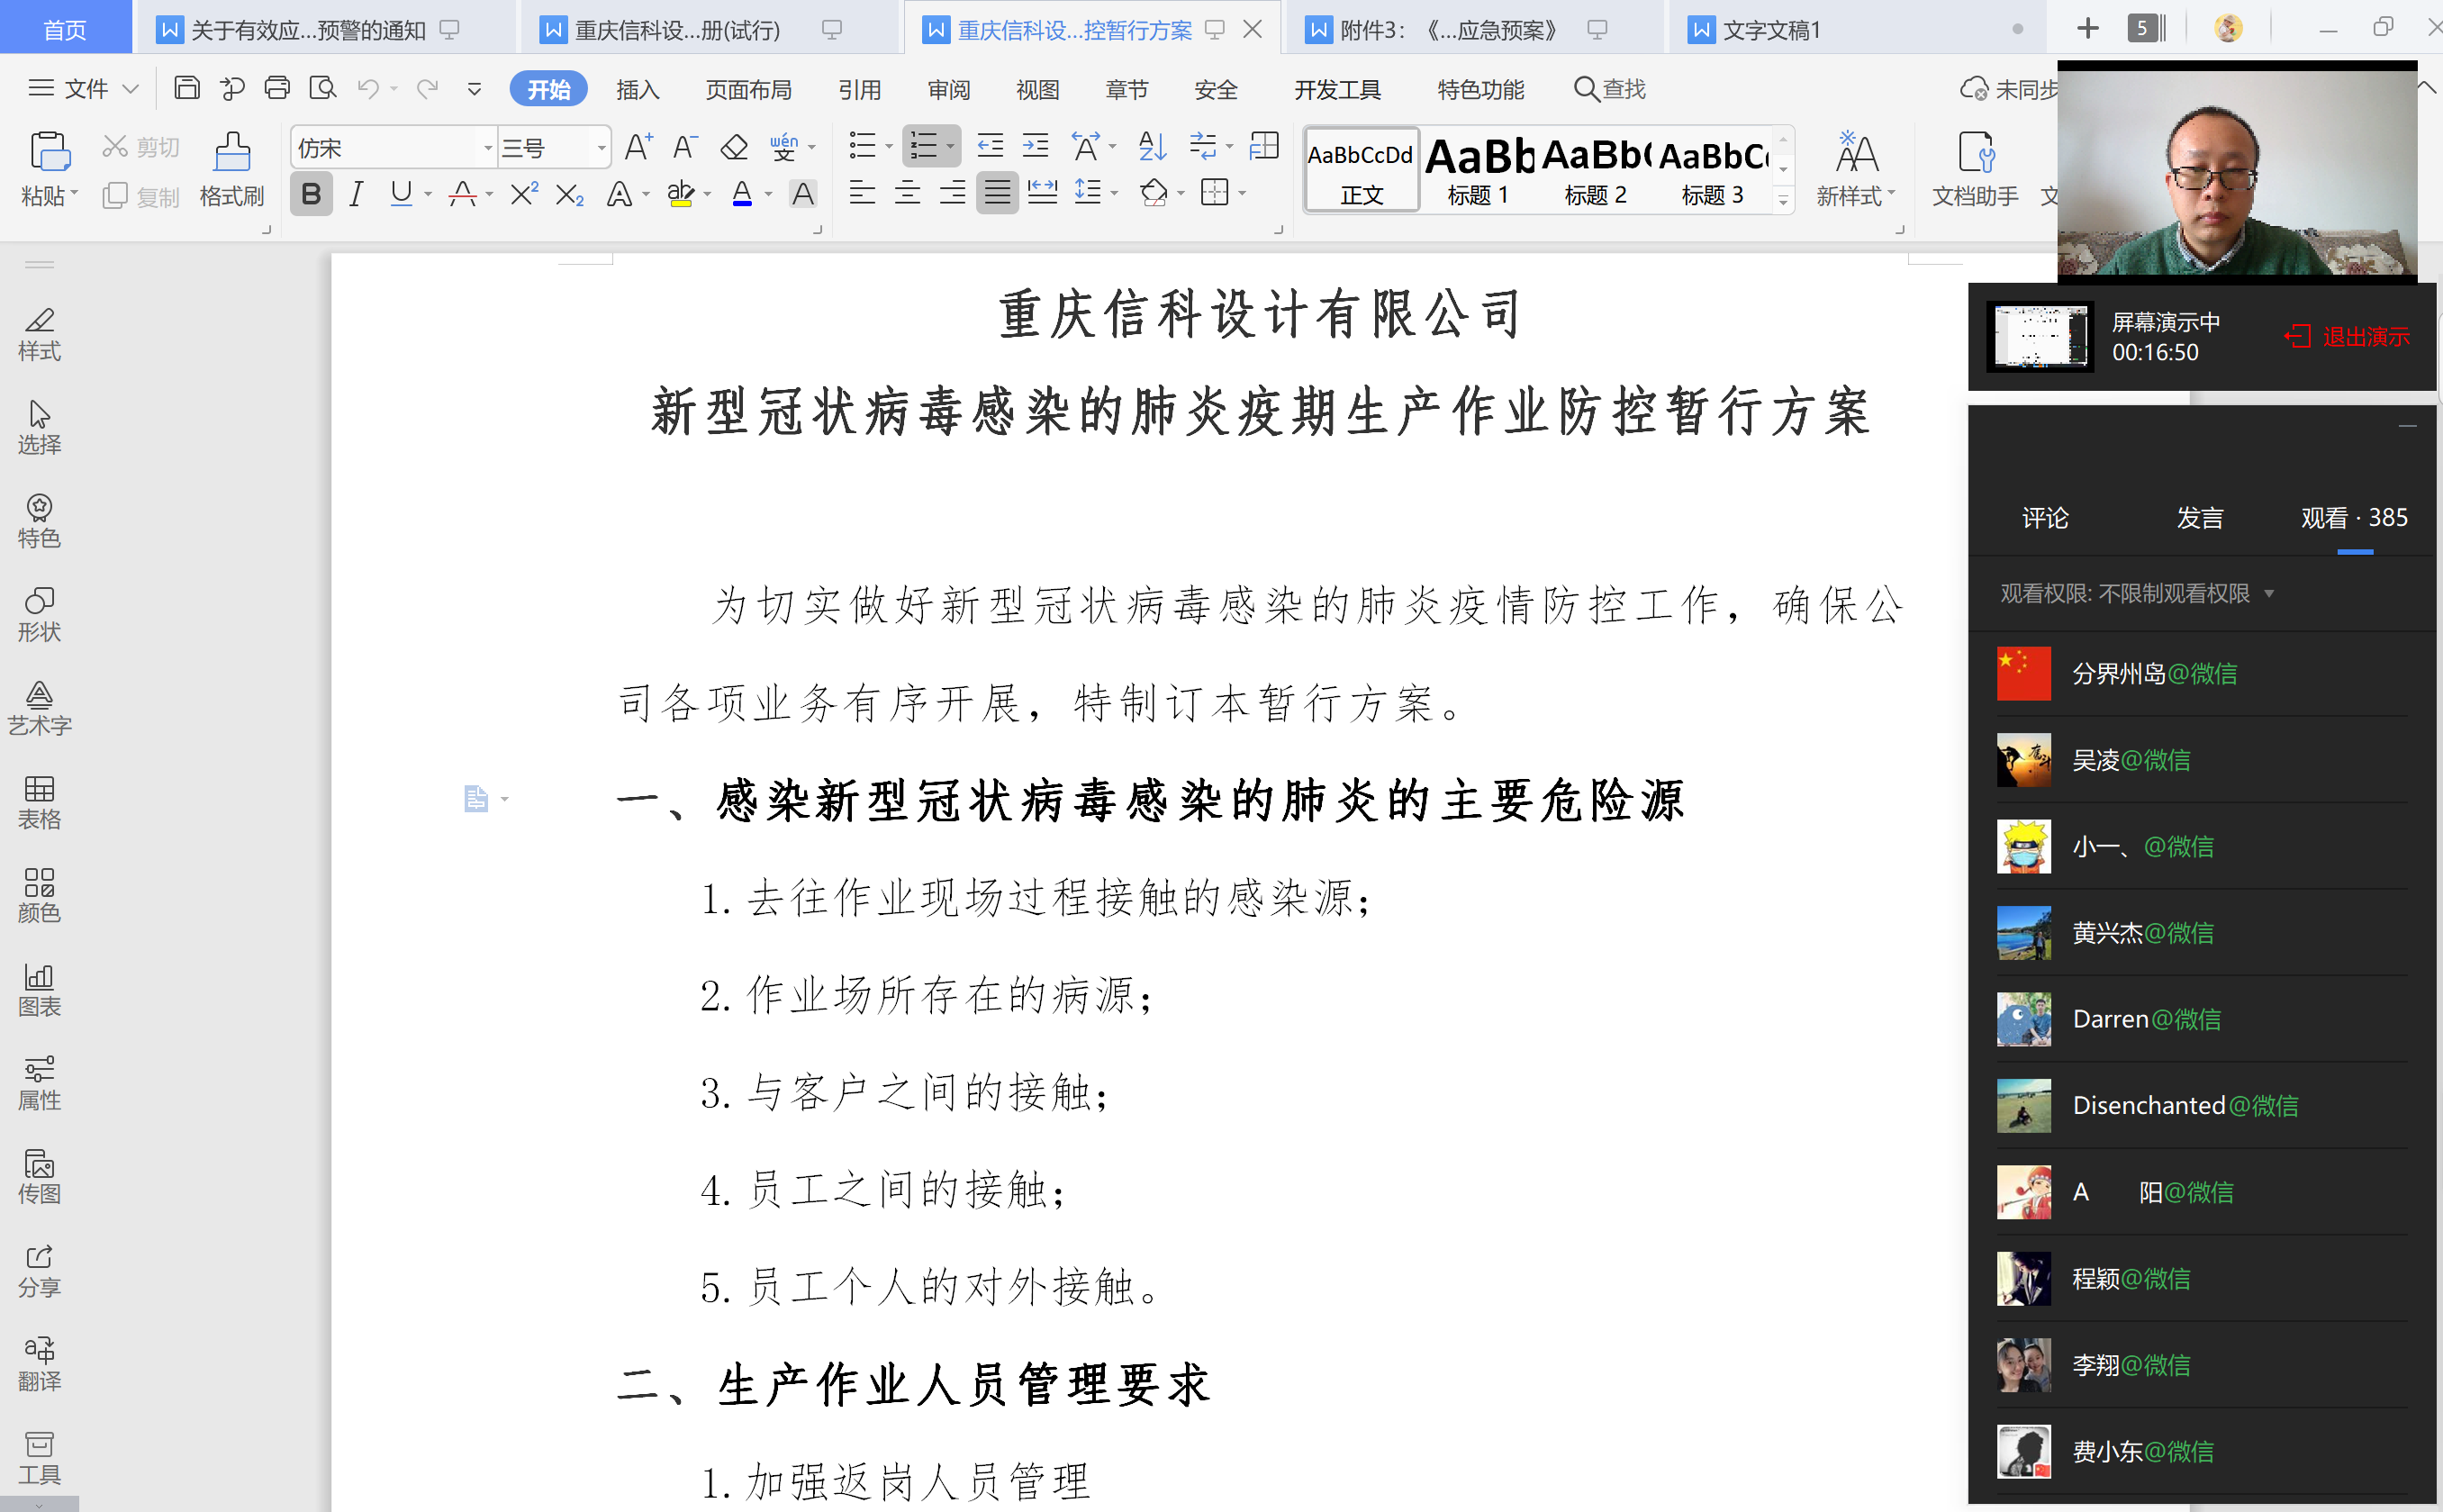Click the screen share preview thumbnail
This screenshot has width=2443, height=1512.
click(x=2040, y=337)
